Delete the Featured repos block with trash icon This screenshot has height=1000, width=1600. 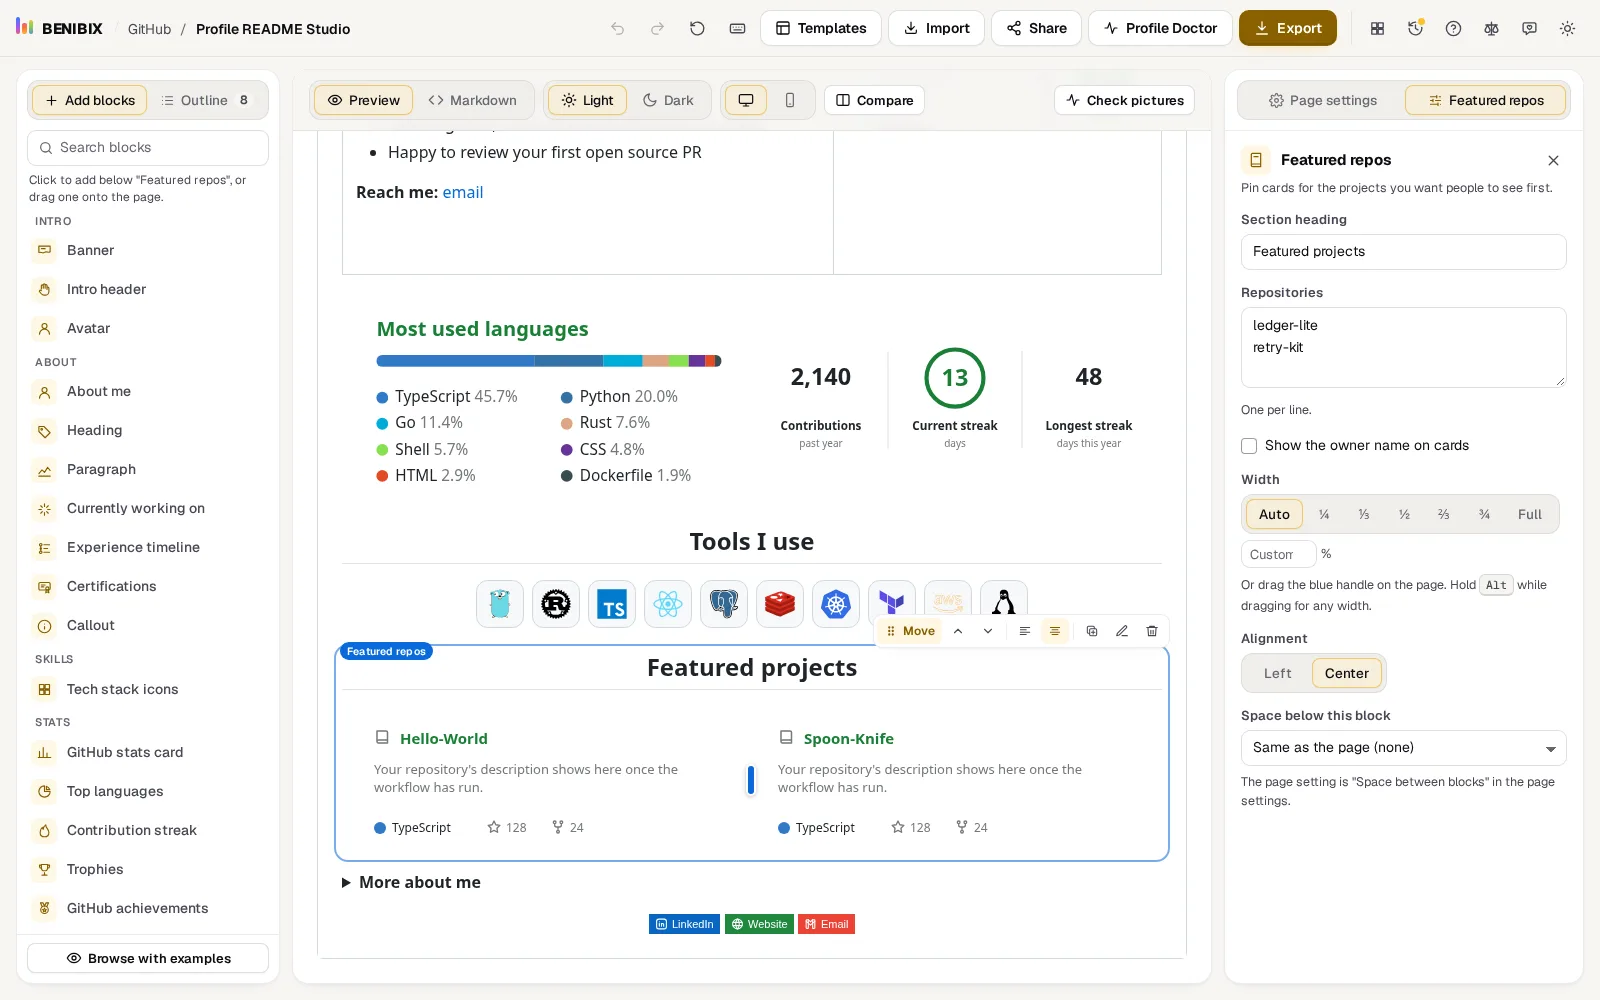tap(1152, 631)
